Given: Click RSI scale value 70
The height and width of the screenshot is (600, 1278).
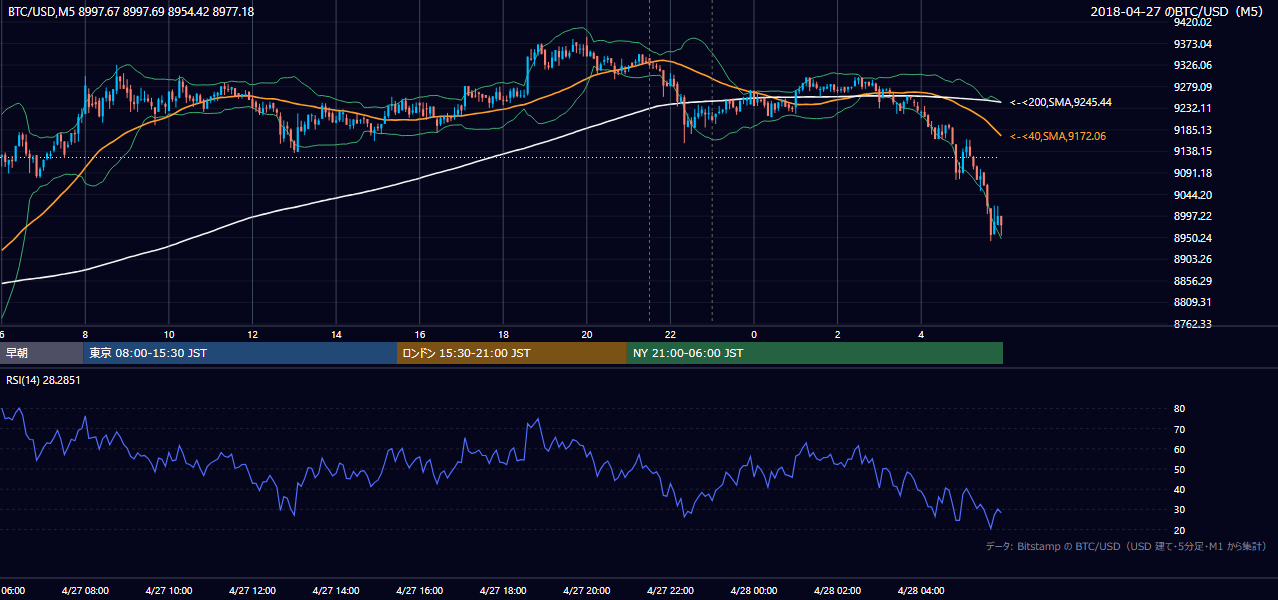Looking at the screenshot, I should 1179,429.
